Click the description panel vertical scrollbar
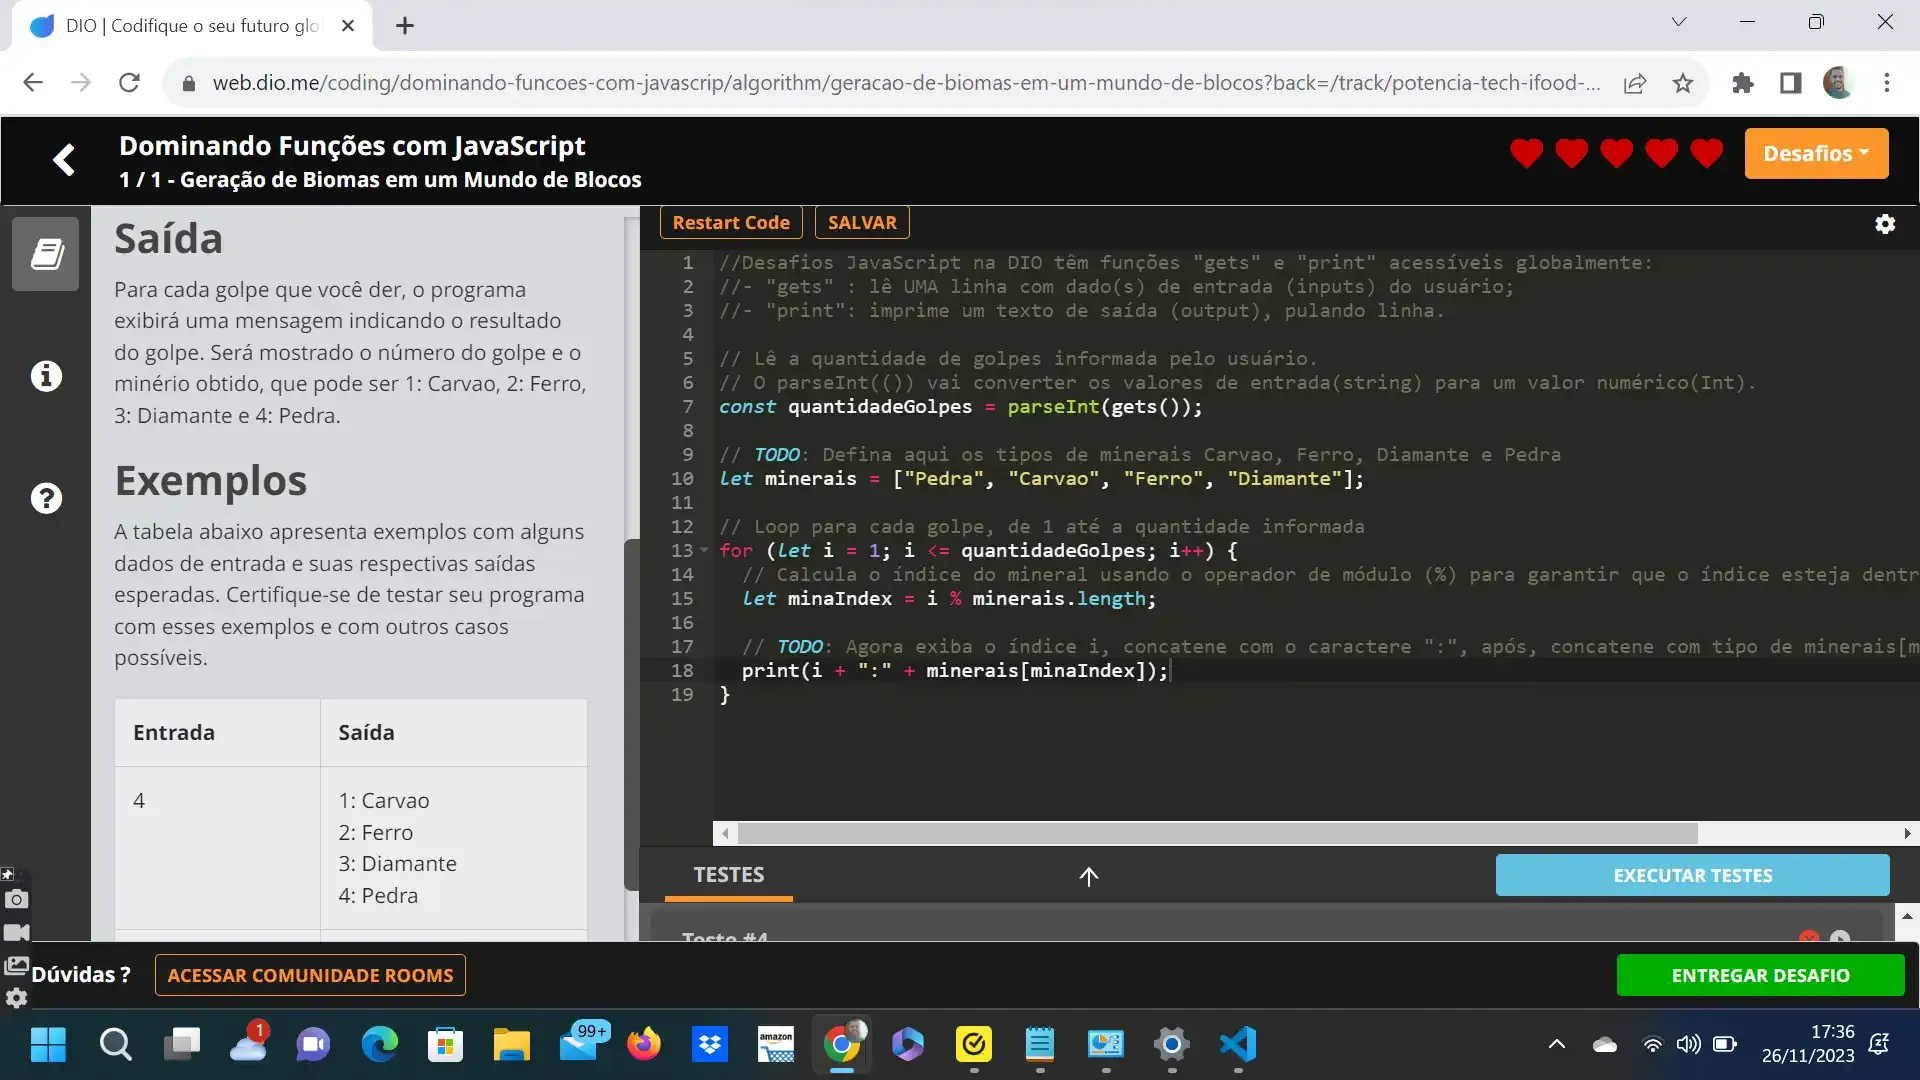The width and height of the screenshot is (1920, 1080). tap(631, 715)
